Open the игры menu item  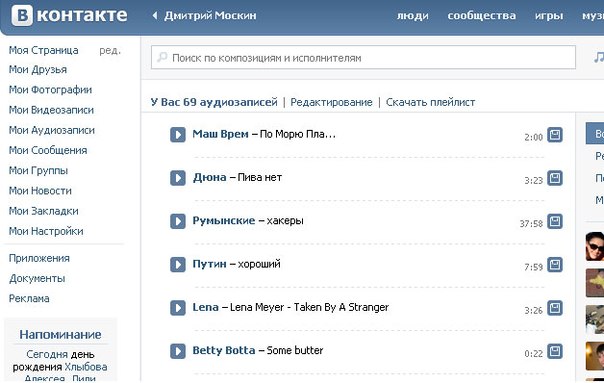click(x=549, y=16)
